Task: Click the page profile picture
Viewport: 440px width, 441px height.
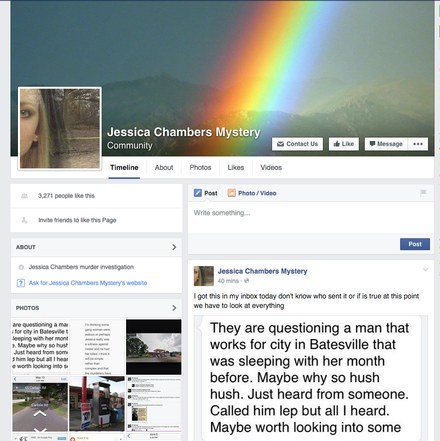Action: coord(60,129)
